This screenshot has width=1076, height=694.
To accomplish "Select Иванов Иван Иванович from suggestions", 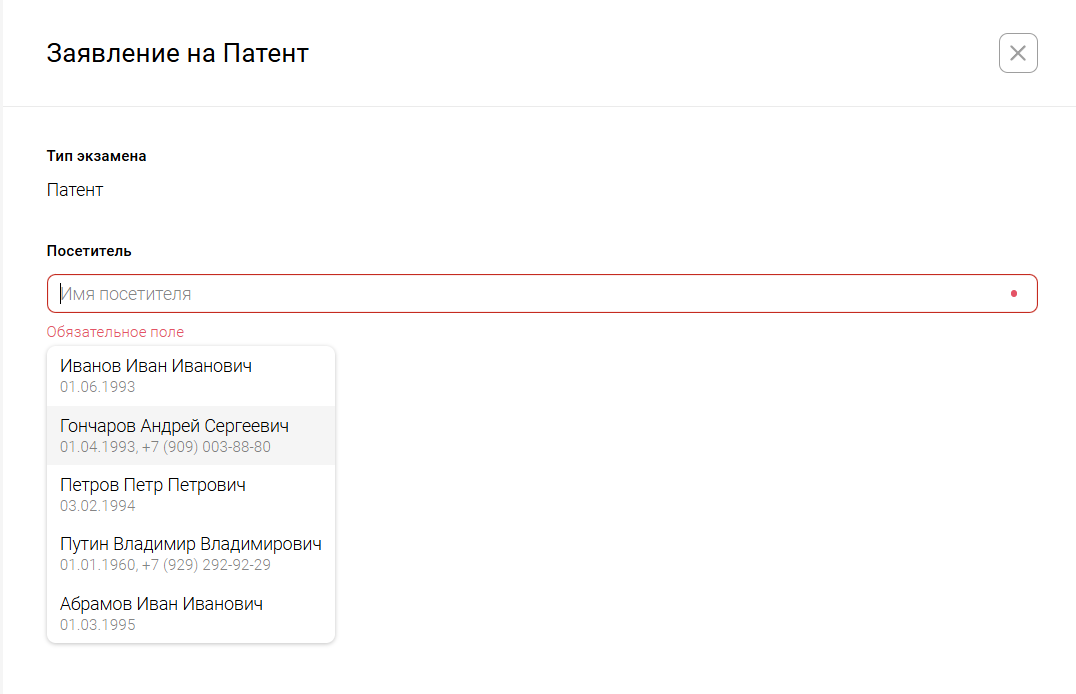I will pos(156,366).
